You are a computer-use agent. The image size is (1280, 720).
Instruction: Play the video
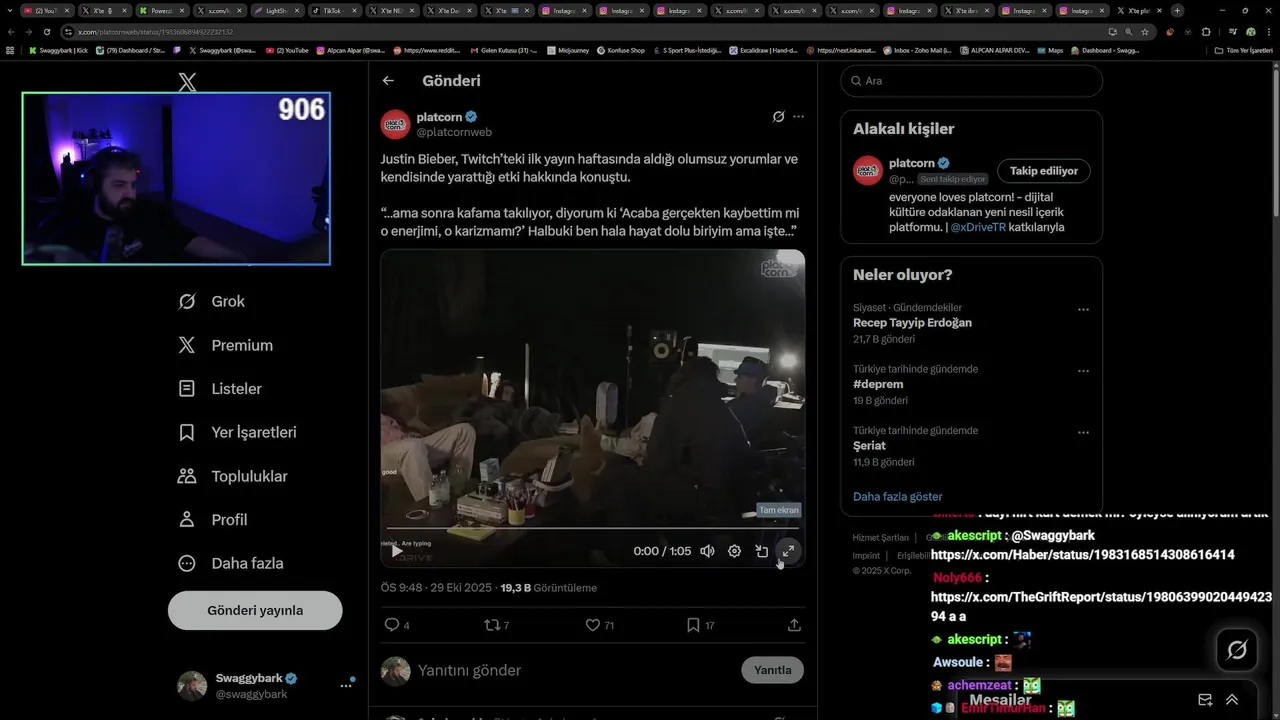tap(397, 551)
